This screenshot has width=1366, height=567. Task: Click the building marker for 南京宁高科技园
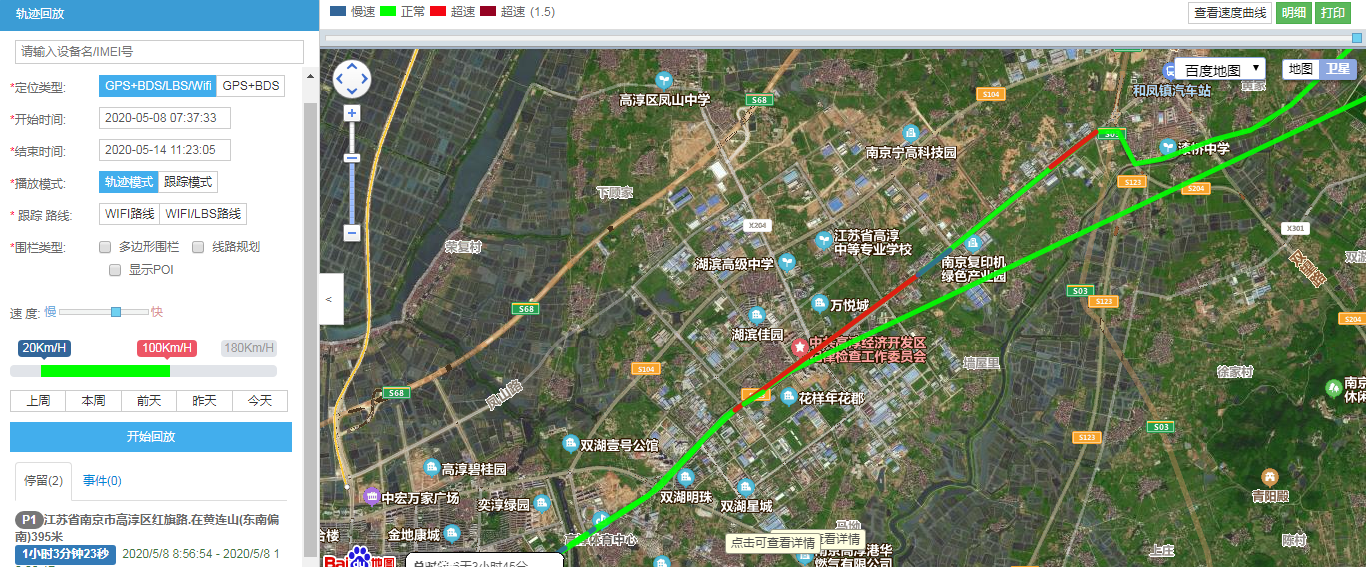910,133
